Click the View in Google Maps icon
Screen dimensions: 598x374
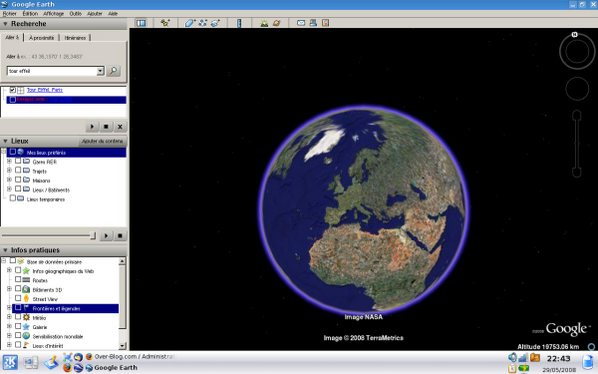pos(325,23)
